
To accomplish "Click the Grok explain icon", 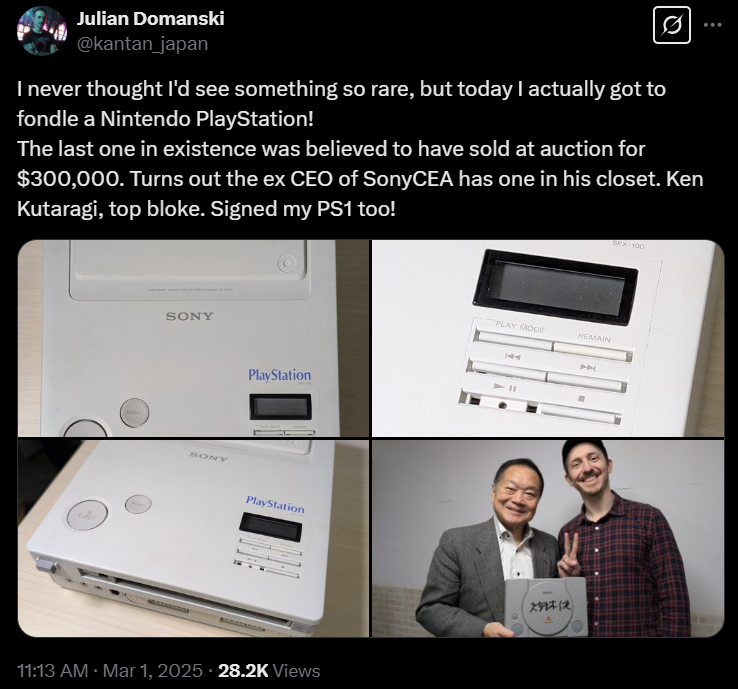I will coord(672,25).
